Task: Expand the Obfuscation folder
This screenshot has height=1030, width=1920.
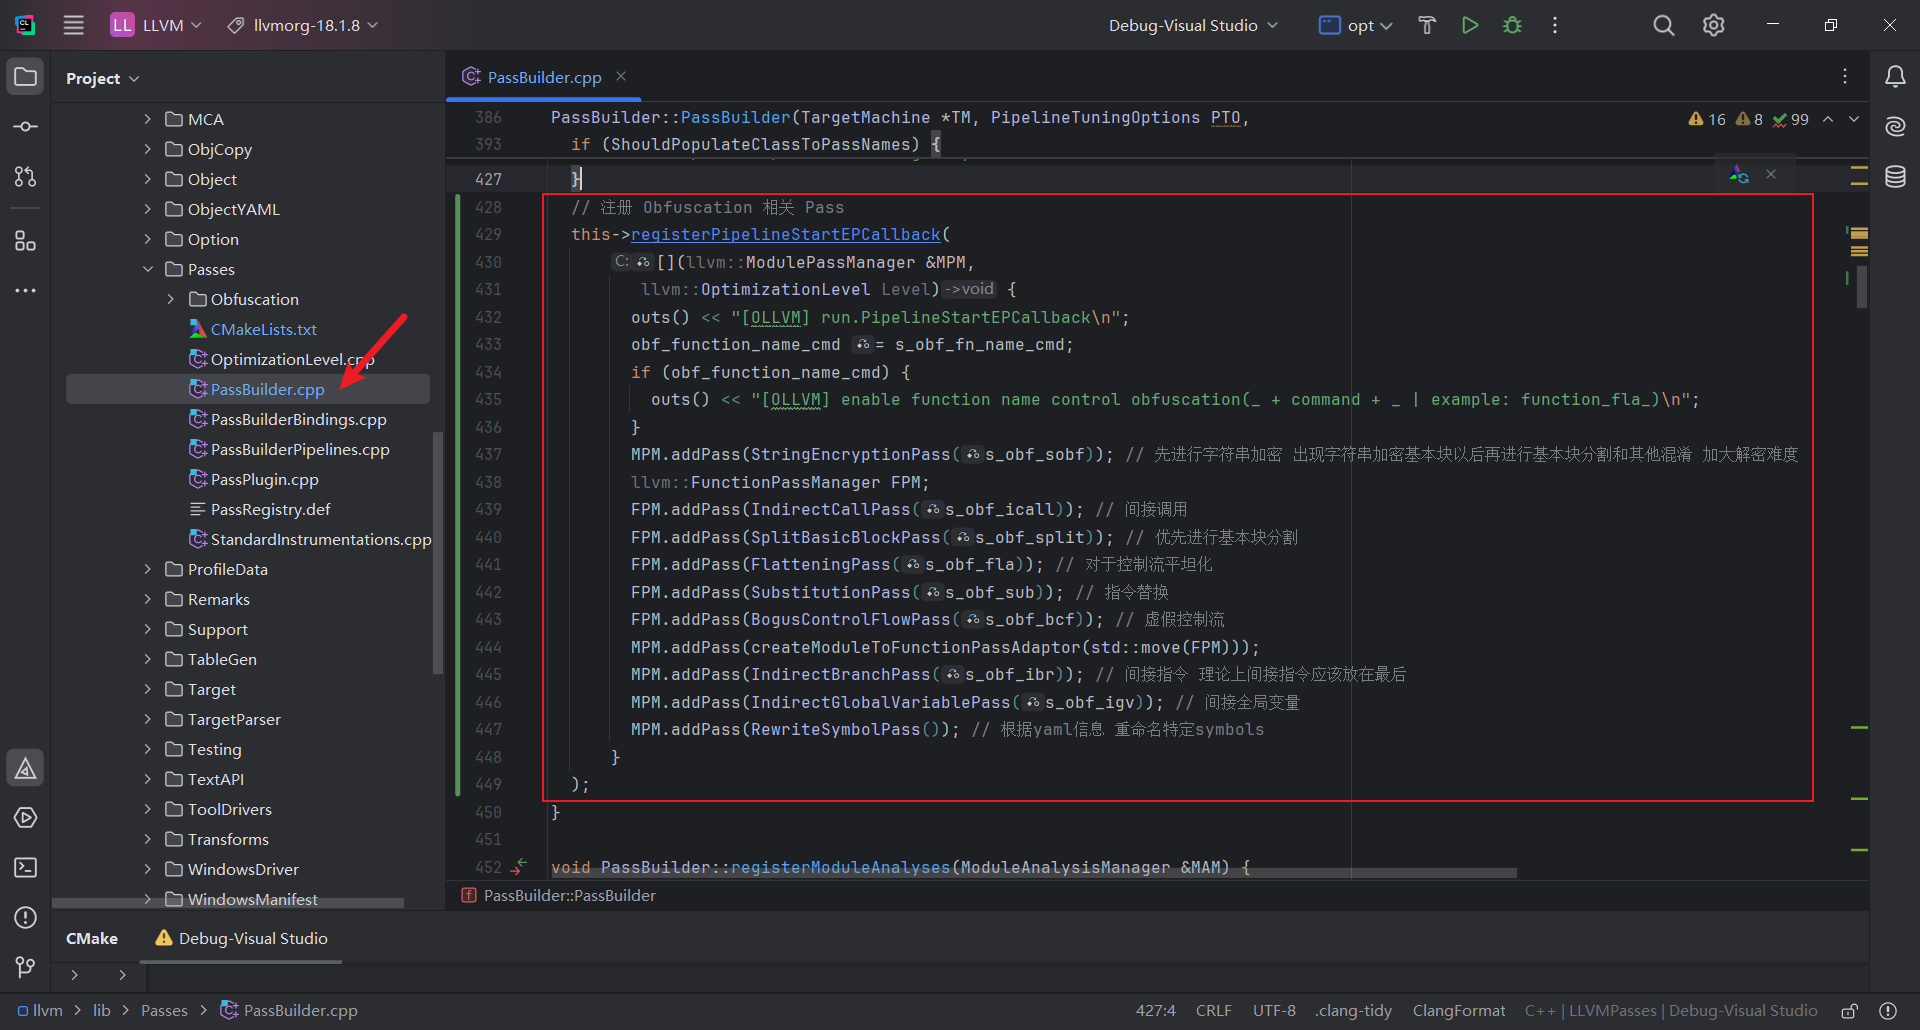Action: [x=170, y=299]
